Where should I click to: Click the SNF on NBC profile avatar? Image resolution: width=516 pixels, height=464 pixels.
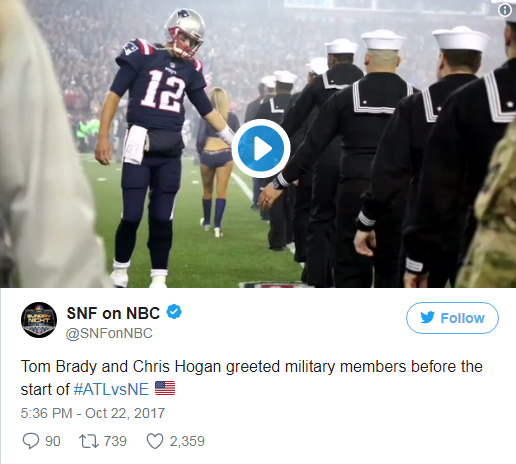39,320
